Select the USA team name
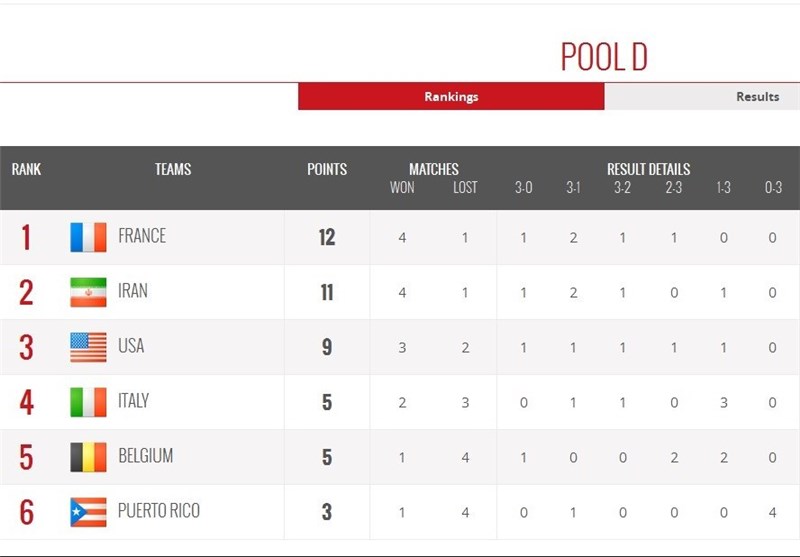This screenshot has width=800, height=557. click(x=131, y=346)
